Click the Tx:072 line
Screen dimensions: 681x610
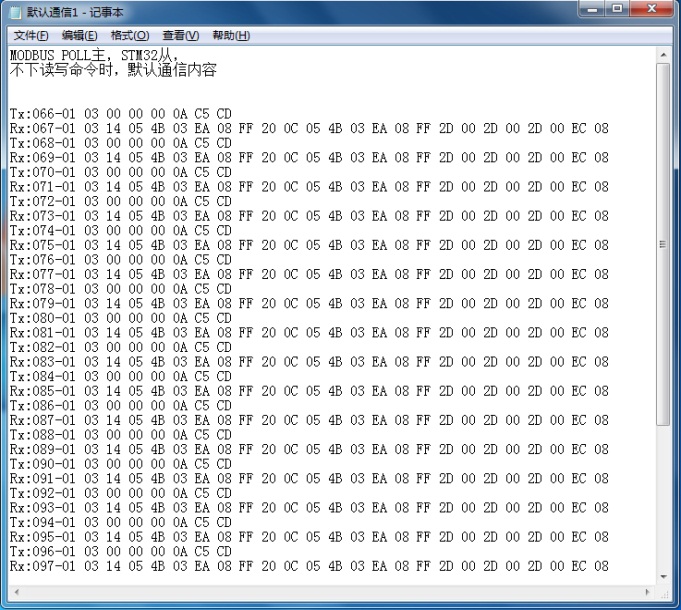click(121, 201)
